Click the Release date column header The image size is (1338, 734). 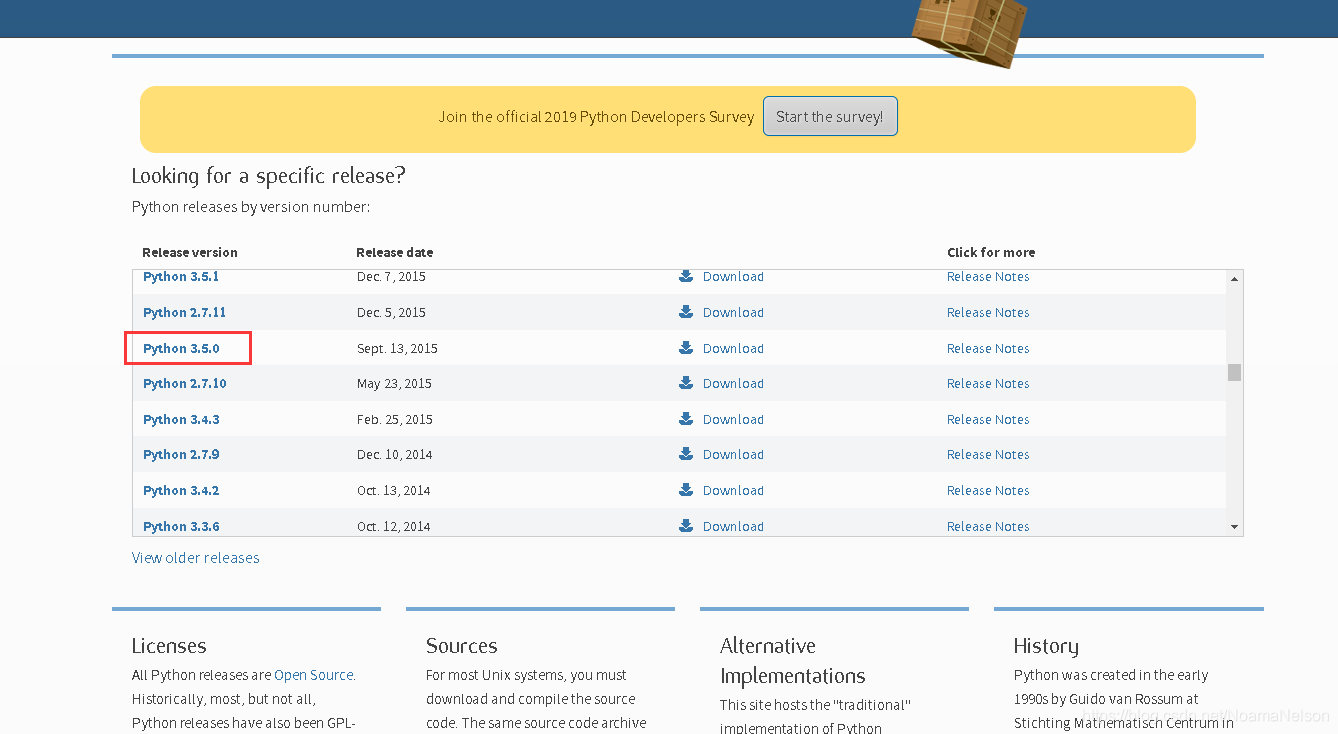pos(394,252)
